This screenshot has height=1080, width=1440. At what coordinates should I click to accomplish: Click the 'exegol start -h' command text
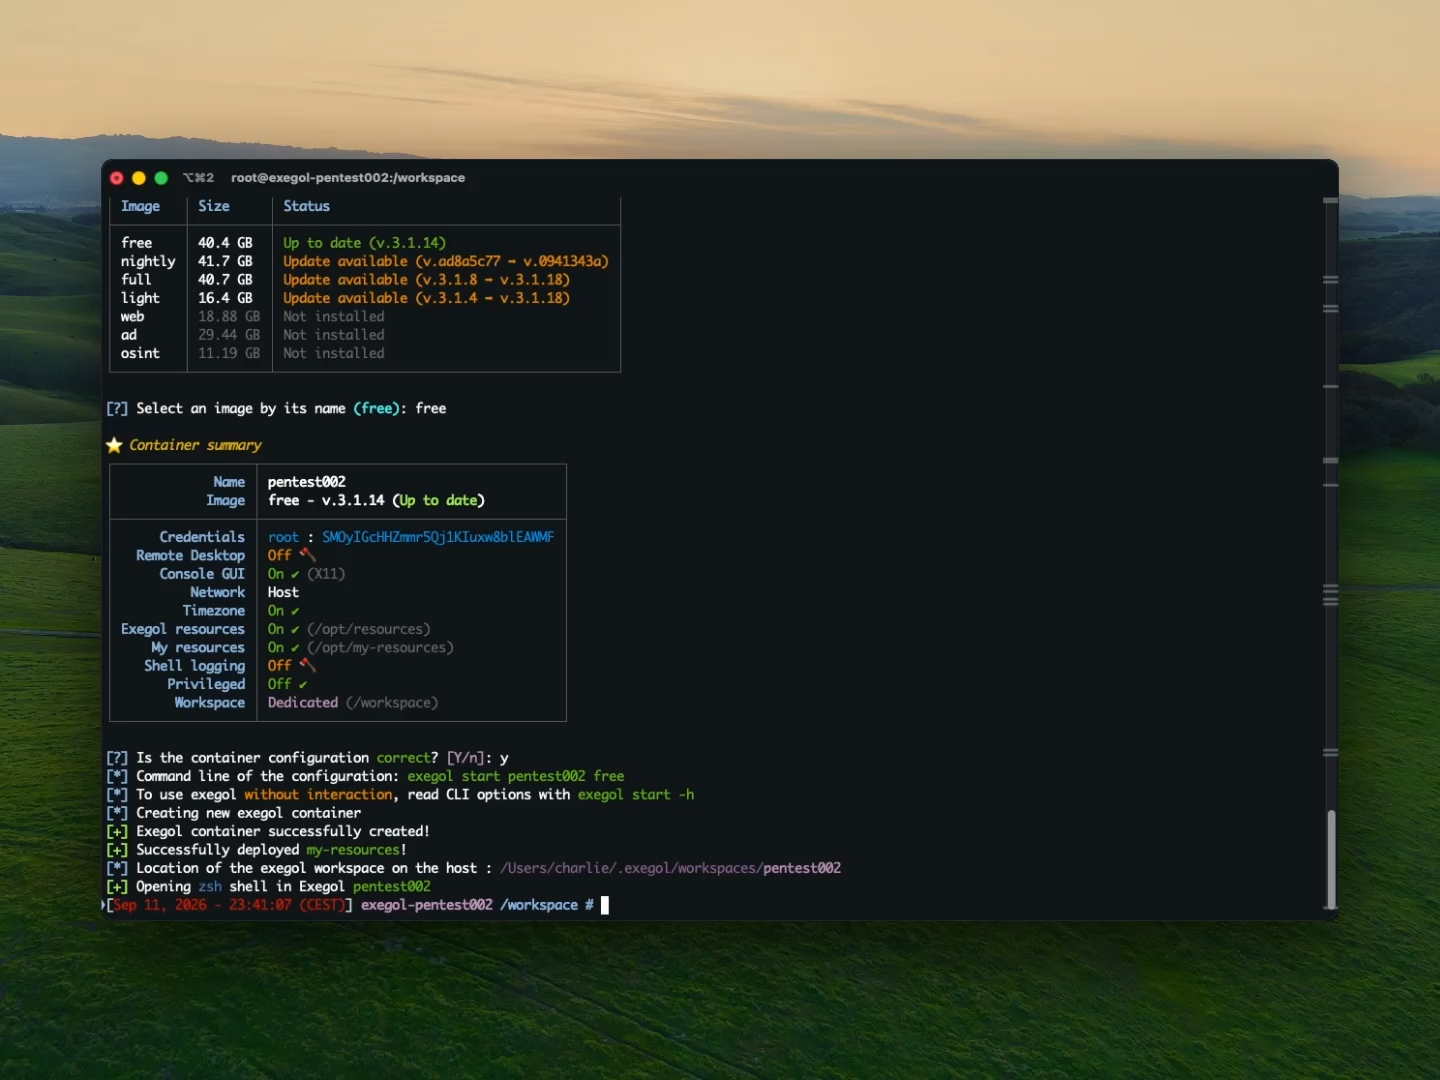point(636,795)
